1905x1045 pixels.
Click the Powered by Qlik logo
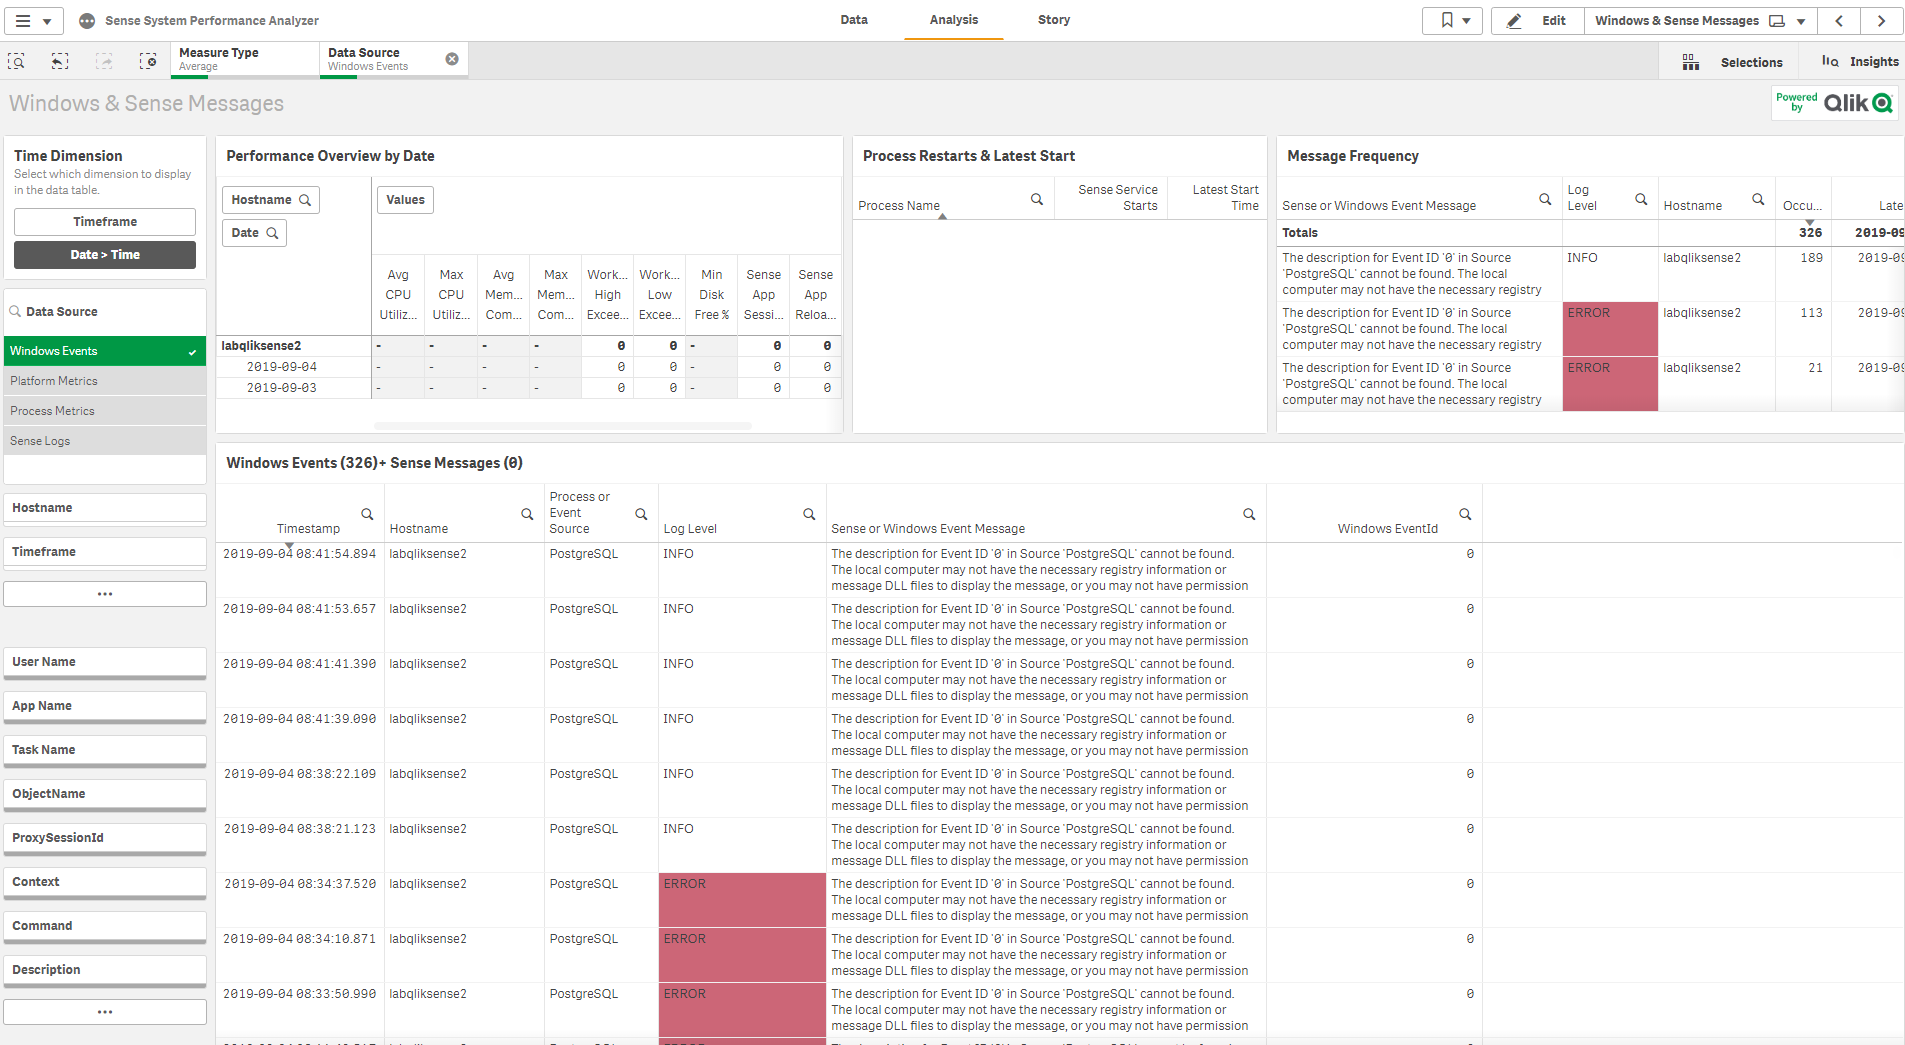tap(1834, 102)
